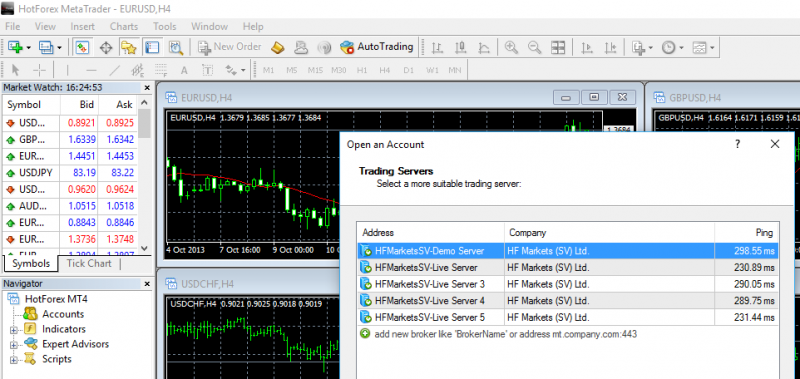This screenshot has height=379, width=800.
Task: Expand the Indicators tree node
Action: [x=14, y=330]
